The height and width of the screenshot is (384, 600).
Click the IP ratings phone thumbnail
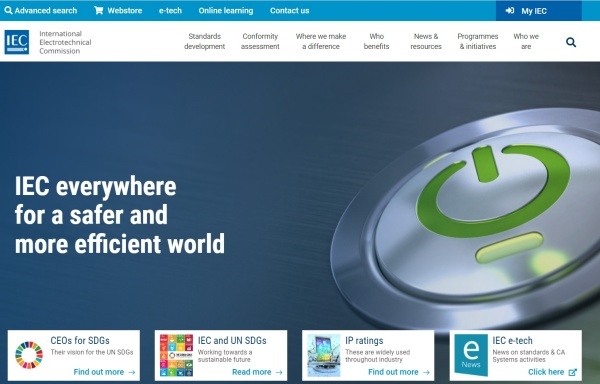323,355
